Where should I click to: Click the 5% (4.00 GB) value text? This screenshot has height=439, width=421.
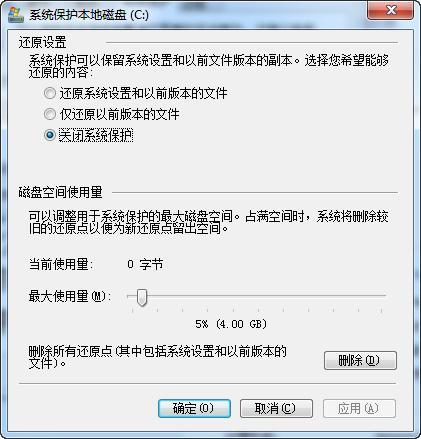(x=231, y=324)
